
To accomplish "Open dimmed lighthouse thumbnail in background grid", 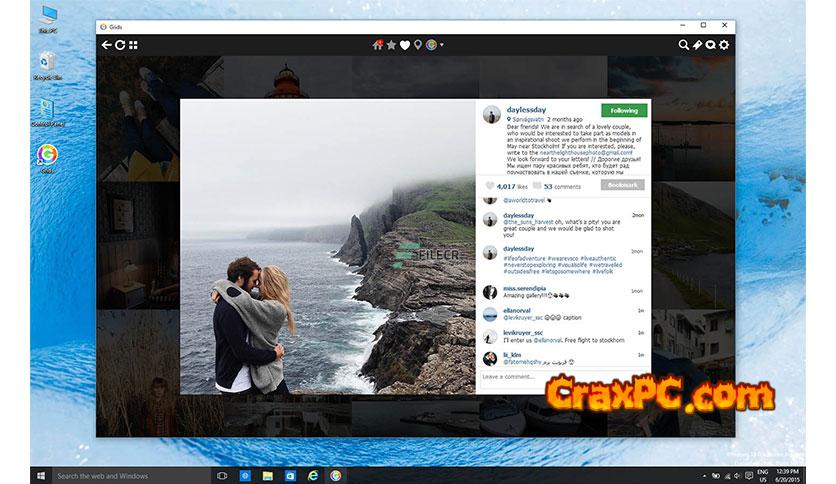I will click(288, 77).
